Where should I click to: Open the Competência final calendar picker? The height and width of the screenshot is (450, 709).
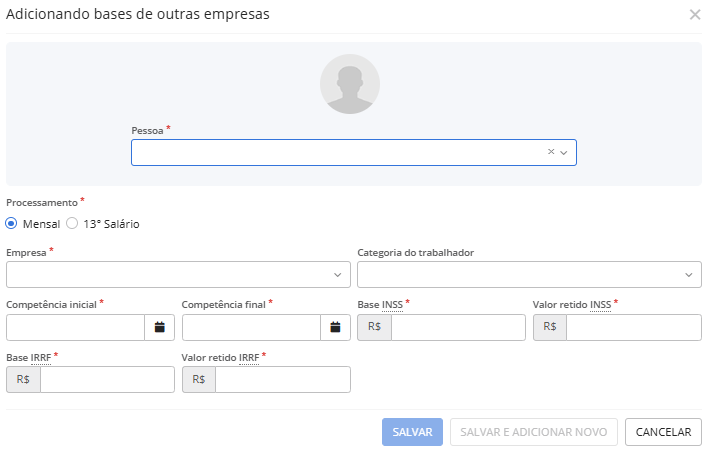point(335,327)
